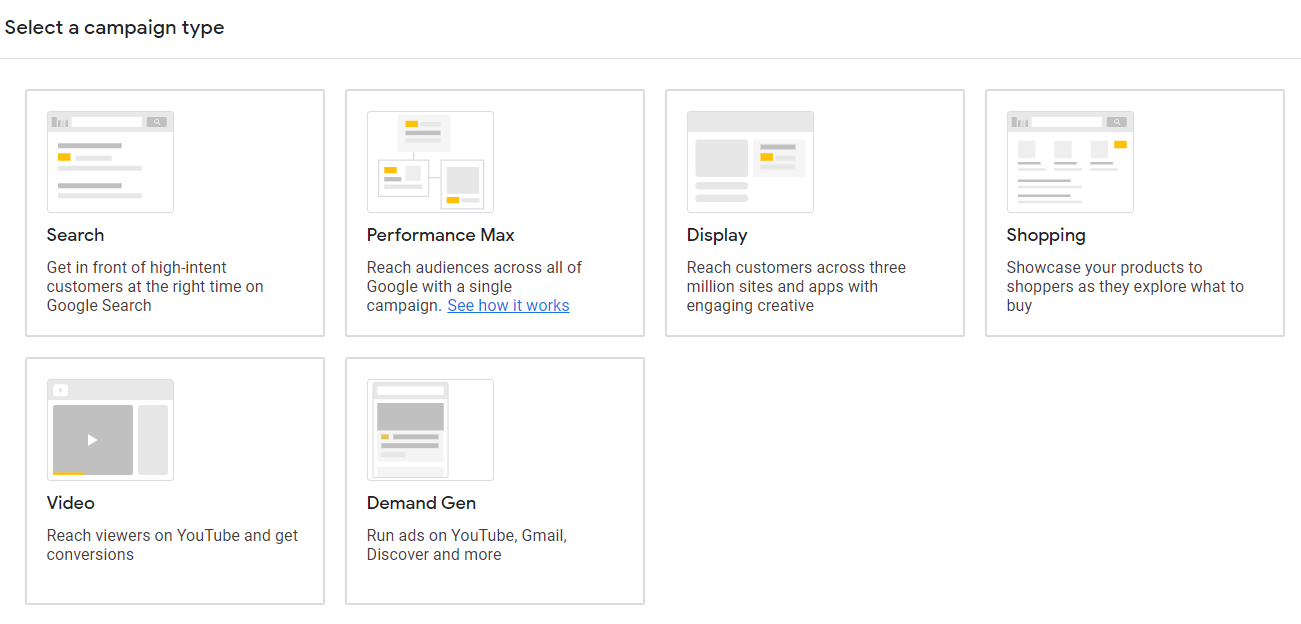Choose the Shopping campaign title

click(1046, 235)
